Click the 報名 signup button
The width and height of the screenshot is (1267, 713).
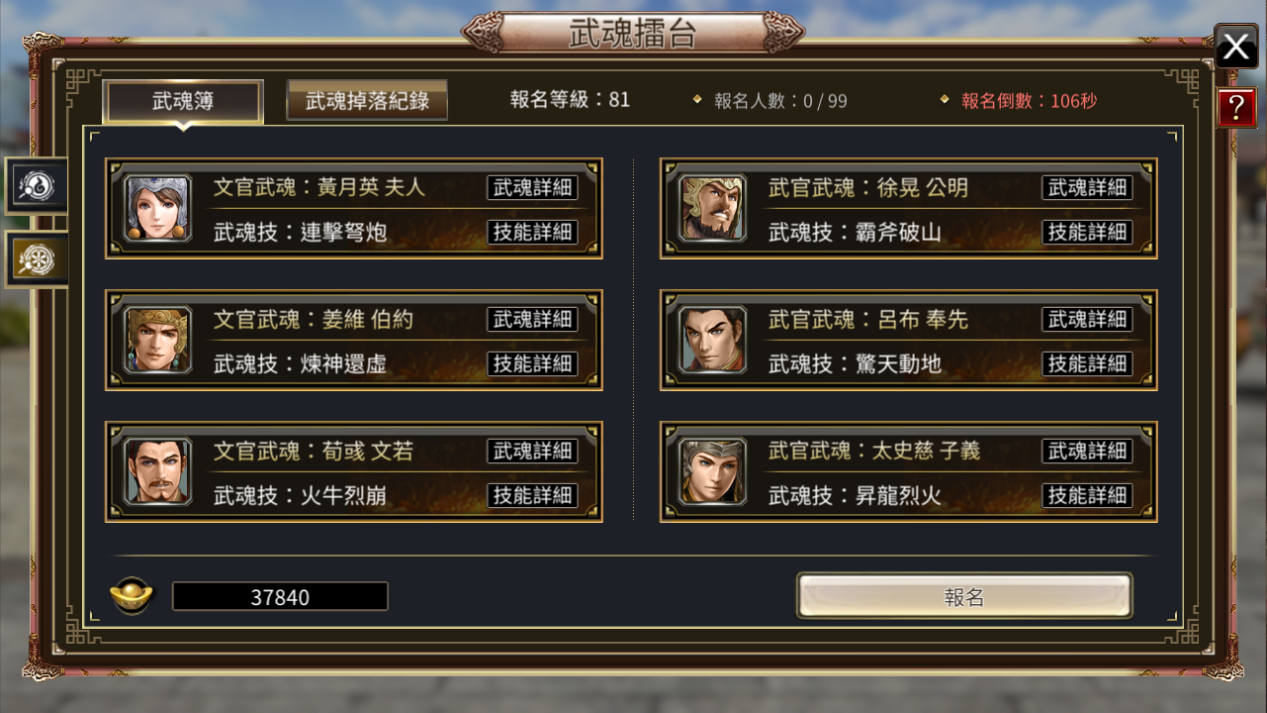(x=964, y=597)
